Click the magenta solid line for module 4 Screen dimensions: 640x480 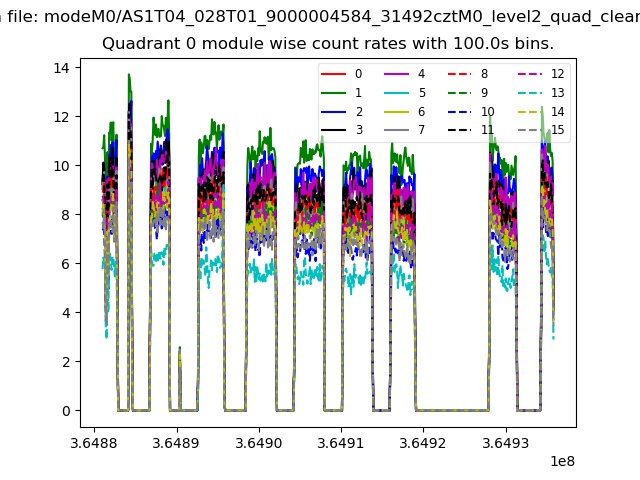tap(398, 74)
